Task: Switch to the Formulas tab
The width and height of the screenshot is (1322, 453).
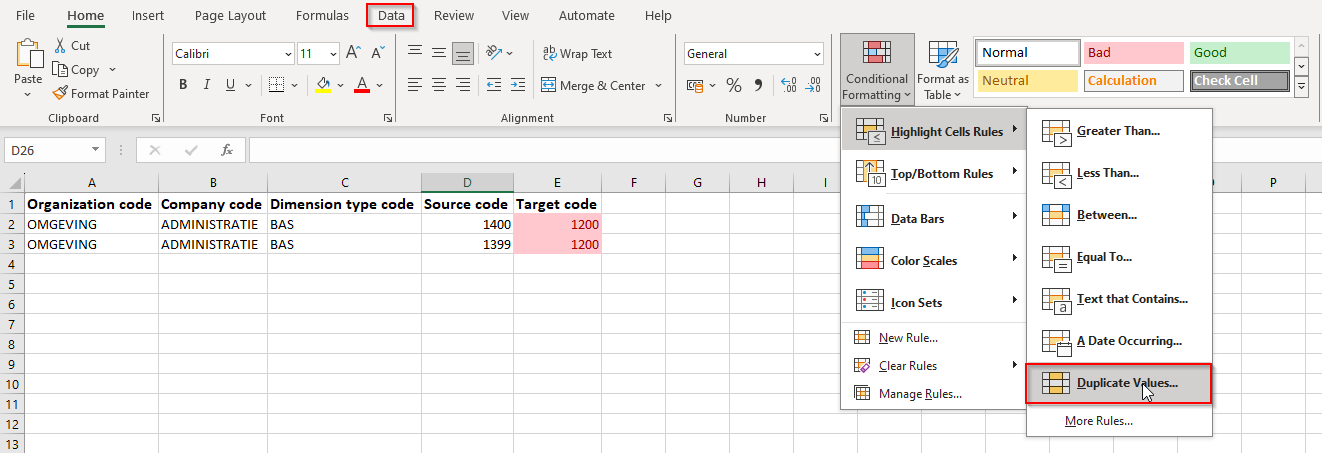Action: 322,15
